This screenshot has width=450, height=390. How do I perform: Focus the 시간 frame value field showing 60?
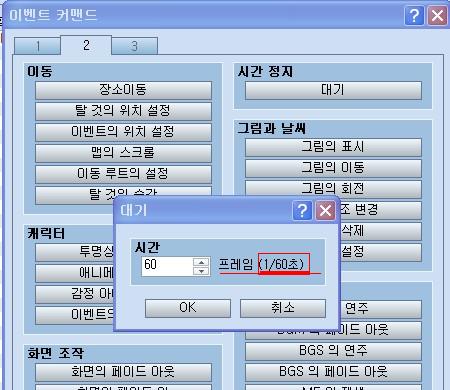(167, 266)
